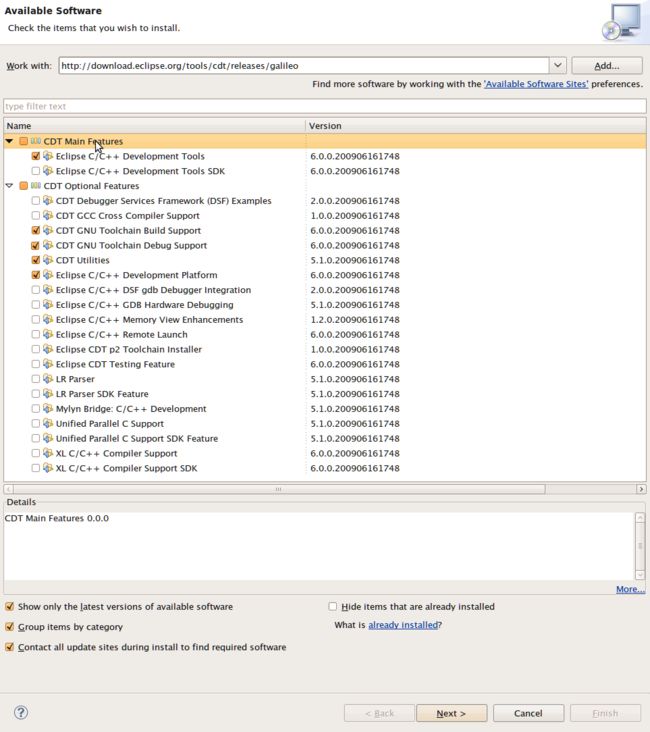Screen dimensions: 650x732
Task: Click the More... details link
Action: (630, 589)
